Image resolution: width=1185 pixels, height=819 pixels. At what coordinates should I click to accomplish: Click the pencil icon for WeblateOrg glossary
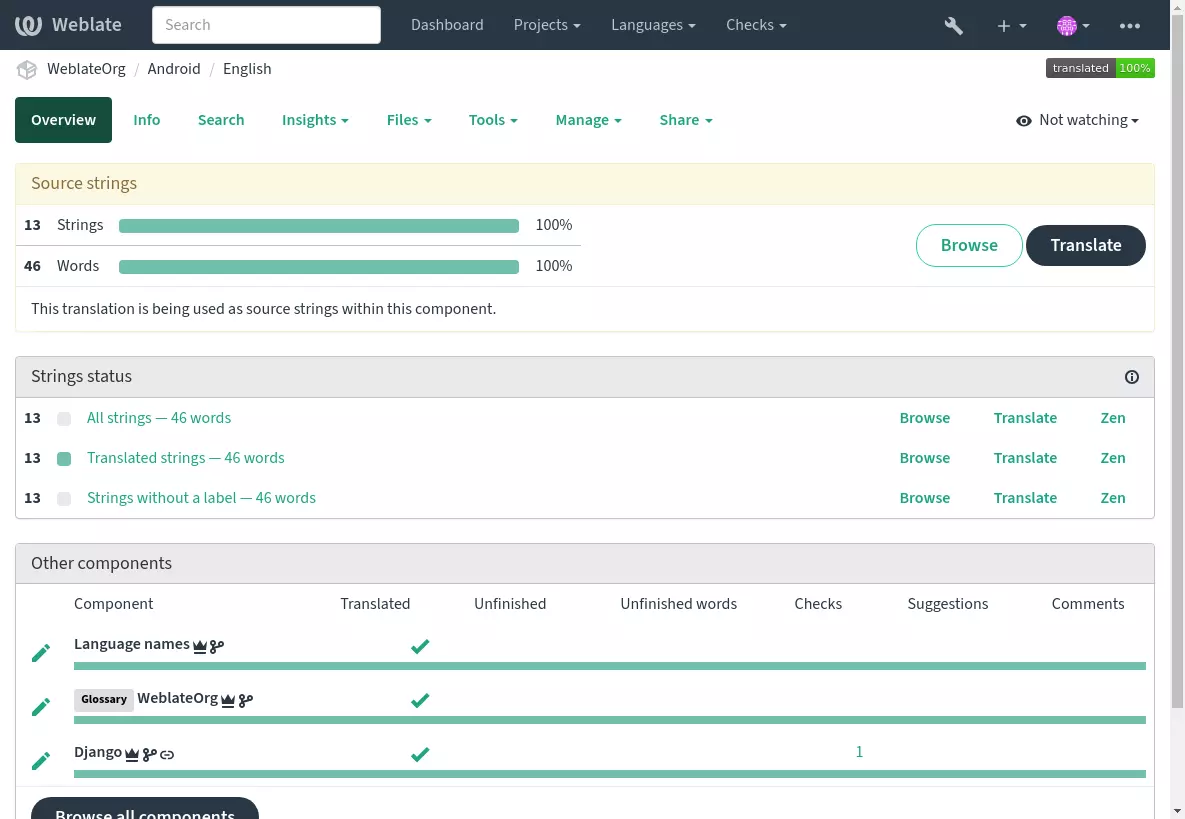pyautogui.click(x=41, y=707)
